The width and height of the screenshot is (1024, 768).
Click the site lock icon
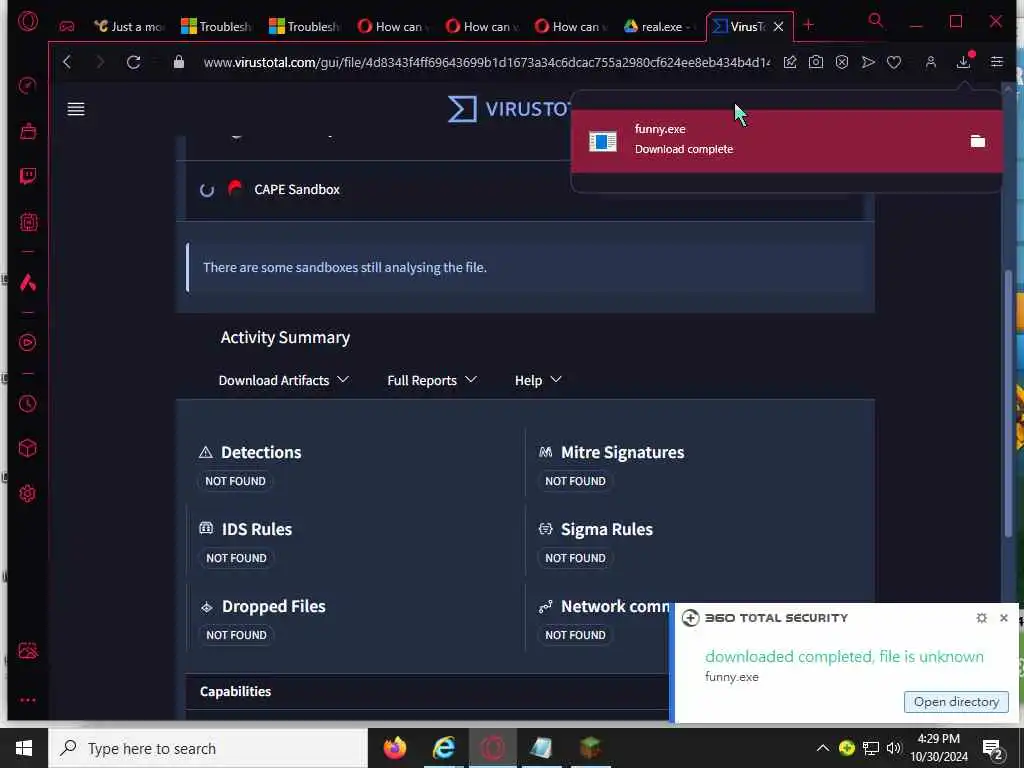click(178, 62)
